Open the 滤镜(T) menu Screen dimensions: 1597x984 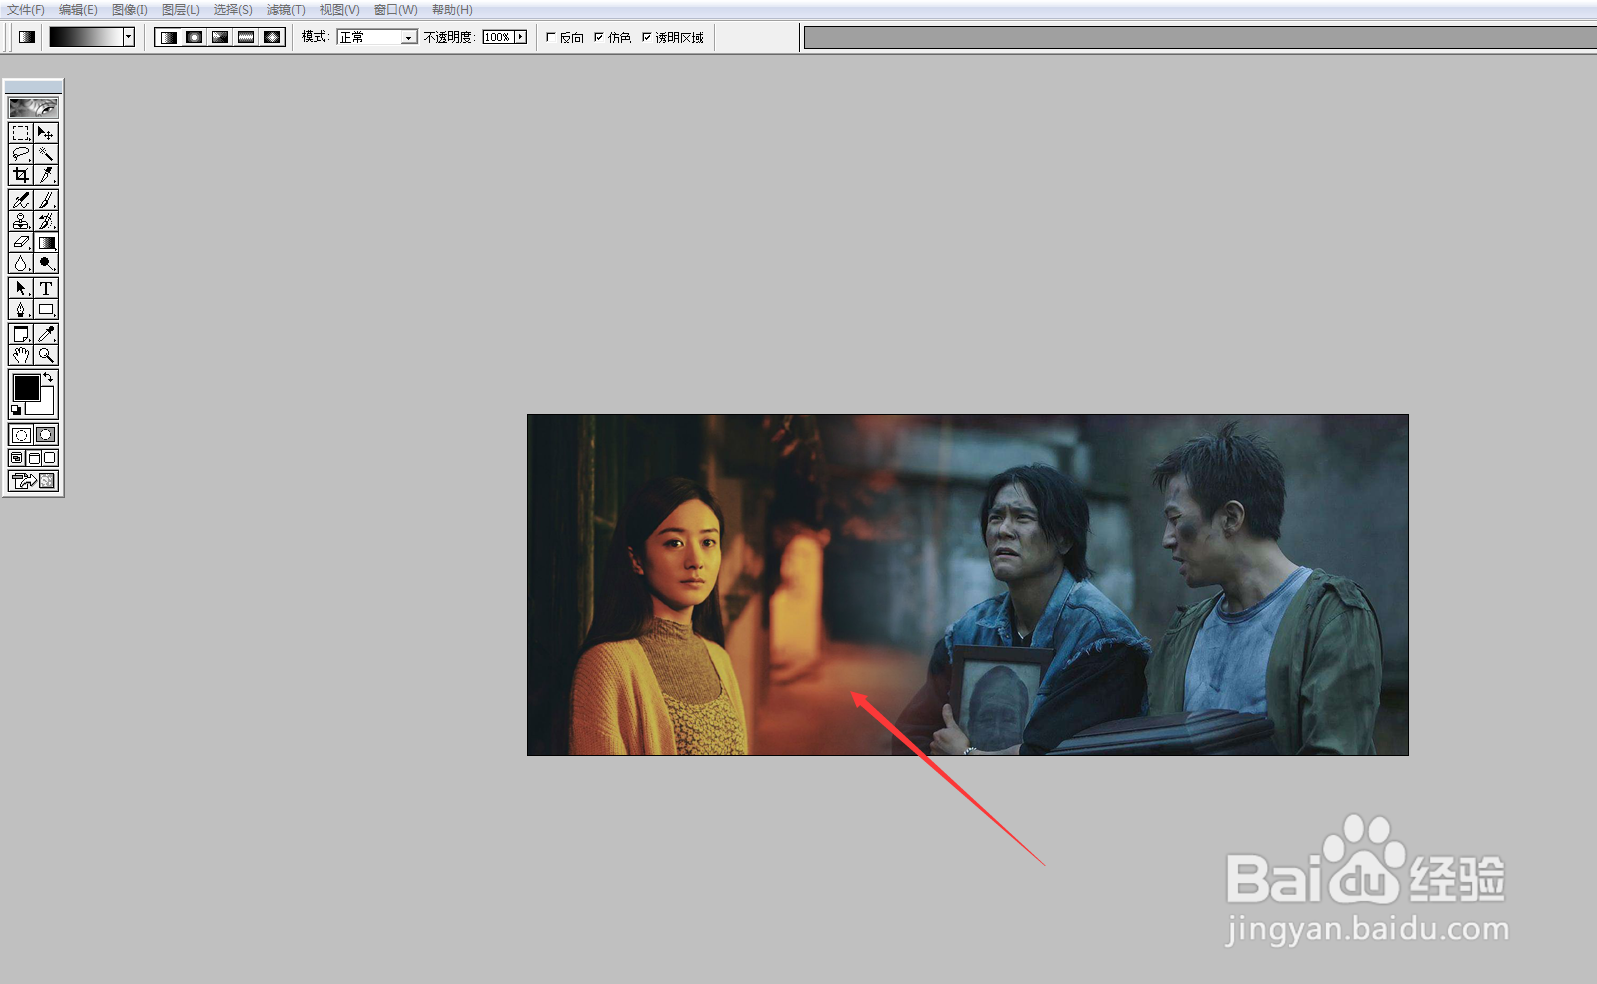click(x=286, y=10)
